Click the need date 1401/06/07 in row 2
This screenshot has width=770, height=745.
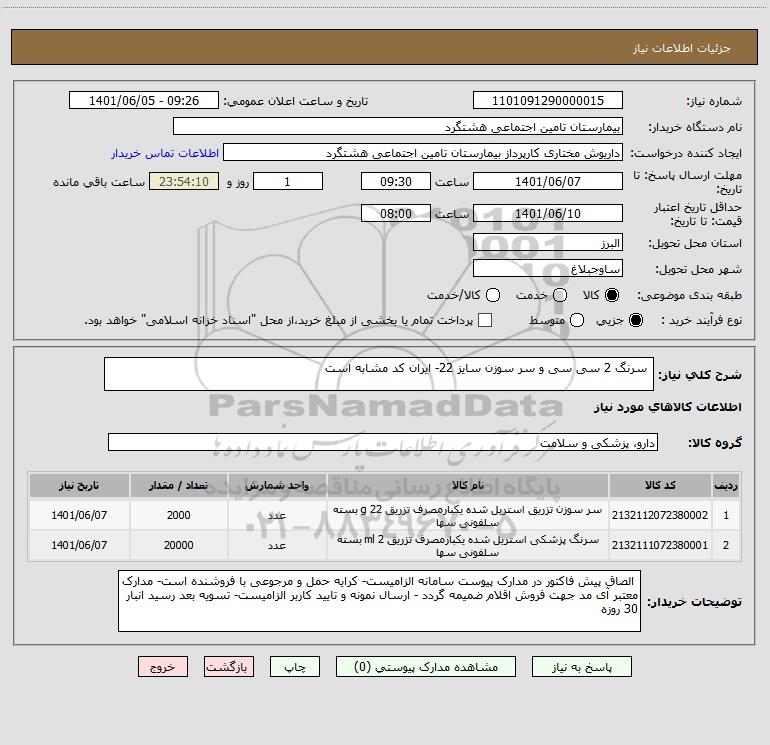click(79, 545)
